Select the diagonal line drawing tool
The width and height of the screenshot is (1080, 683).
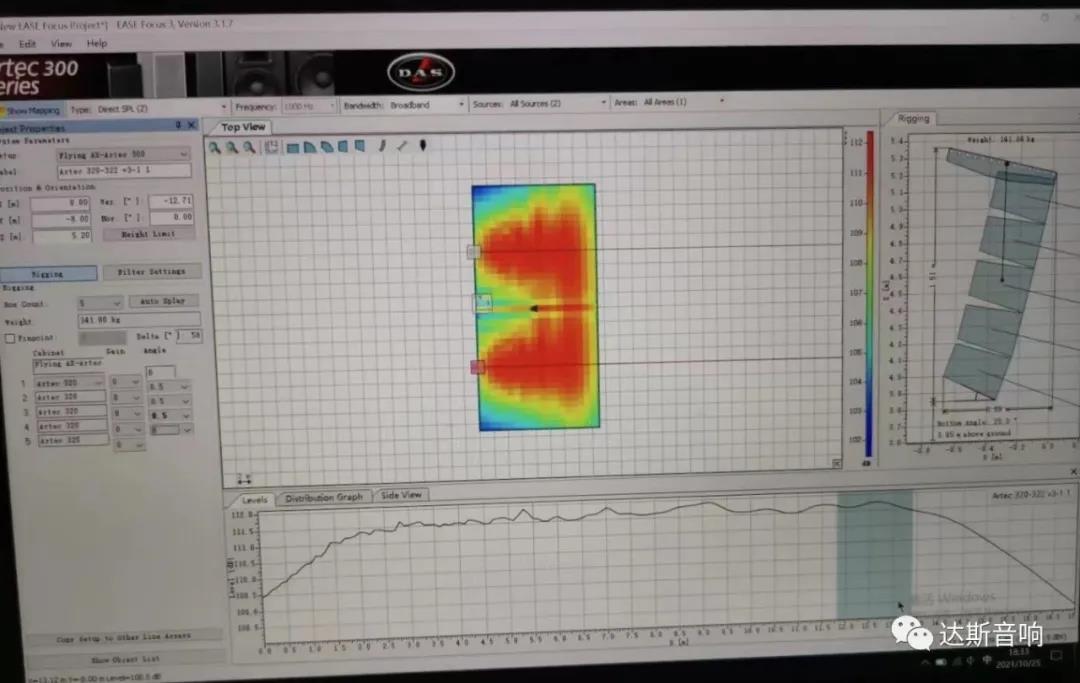pyautogui.click(x=402, y=146)
